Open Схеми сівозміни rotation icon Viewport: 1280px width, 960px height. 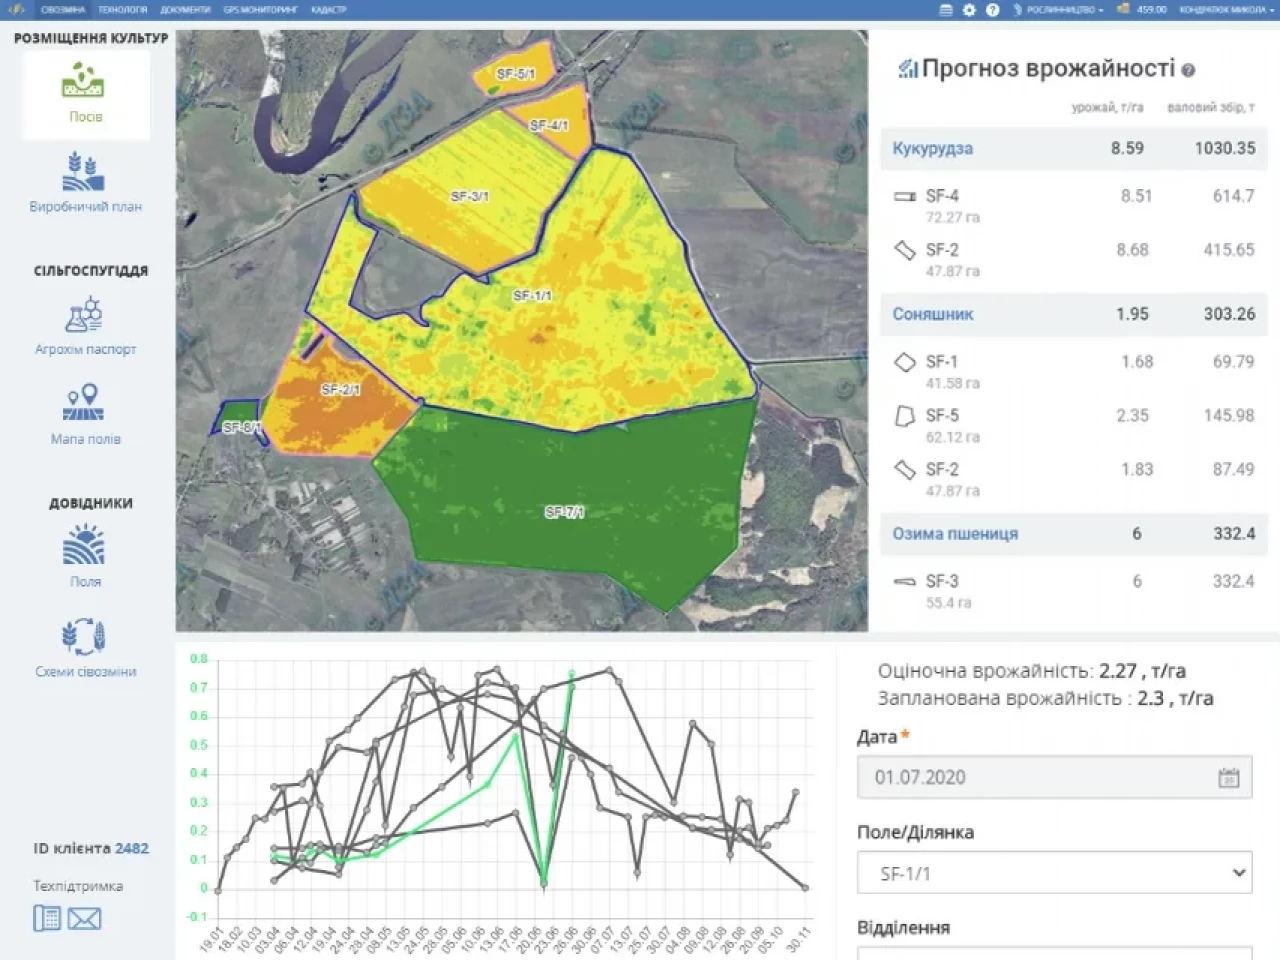(85, 645)
